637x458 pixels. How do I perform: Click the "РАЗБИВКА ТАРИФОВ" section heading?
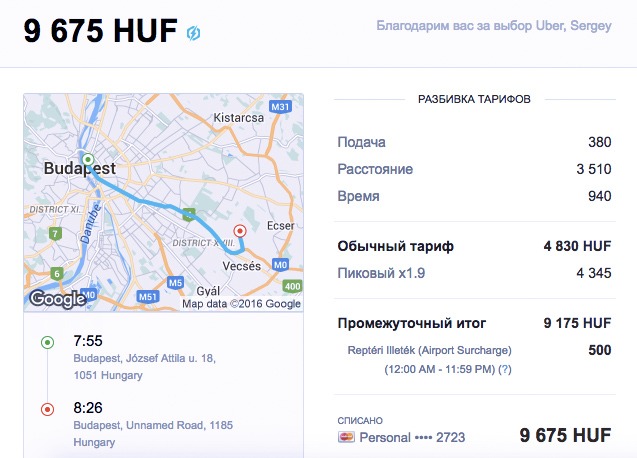pyautogui.click(x=474, y=100)
